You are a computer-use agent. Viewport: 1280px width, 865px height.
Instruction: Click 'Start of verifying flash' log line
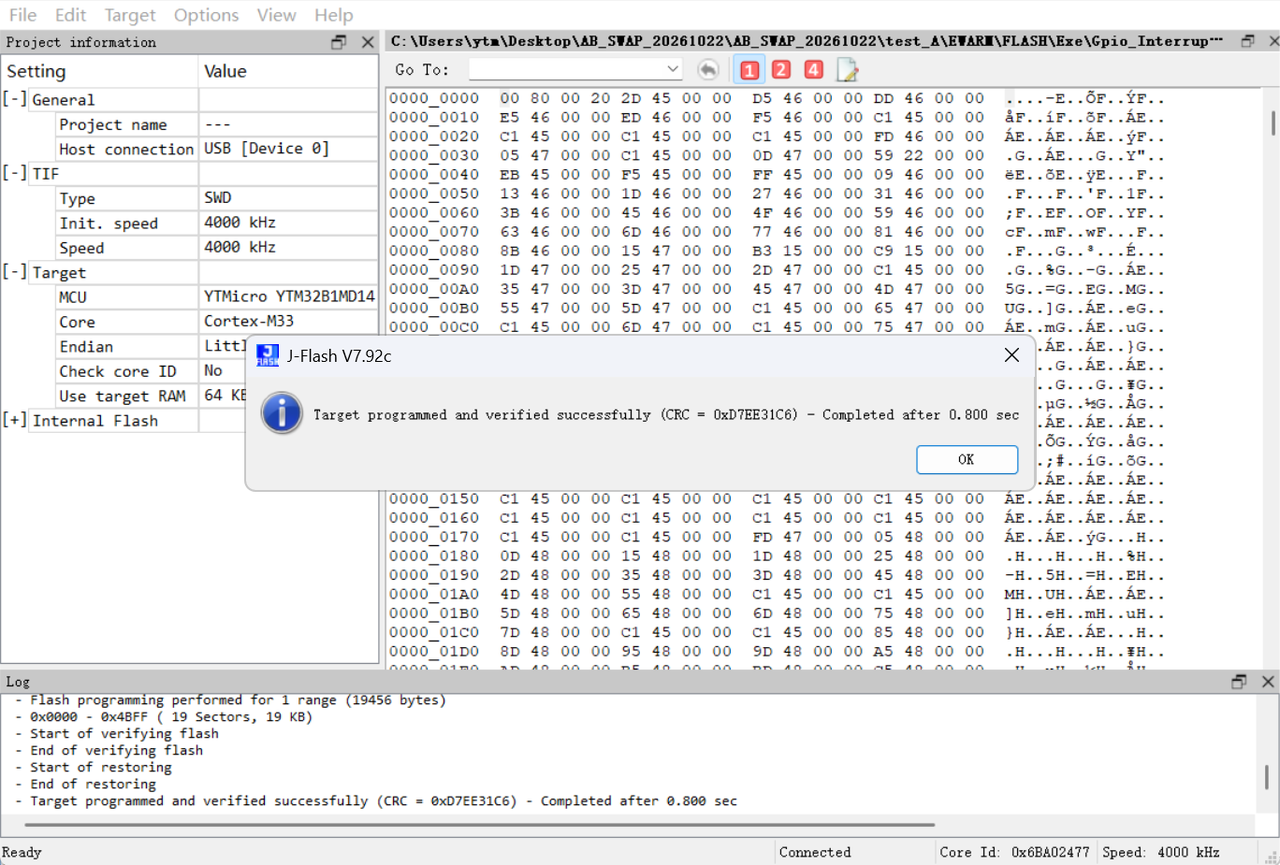point(124,733)
